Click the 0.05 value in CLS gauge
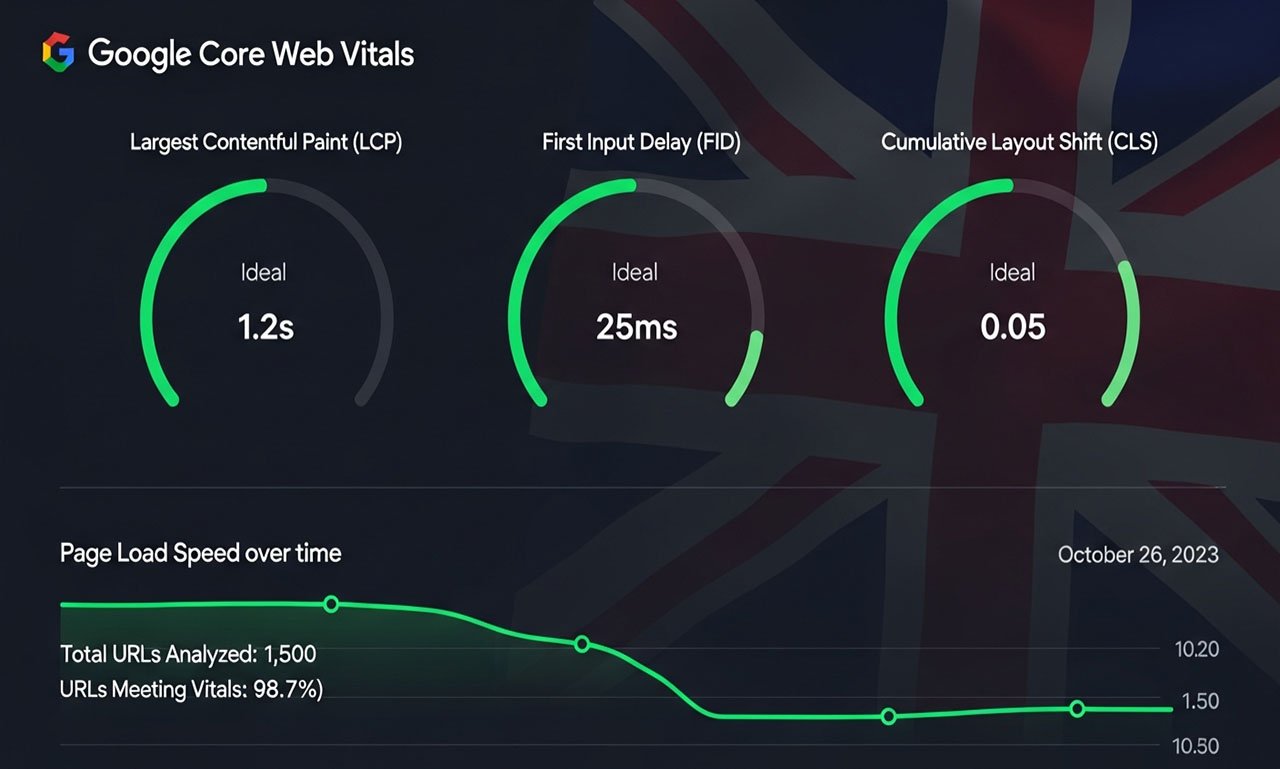The image size is (1280, 769). coord(1013,326)
